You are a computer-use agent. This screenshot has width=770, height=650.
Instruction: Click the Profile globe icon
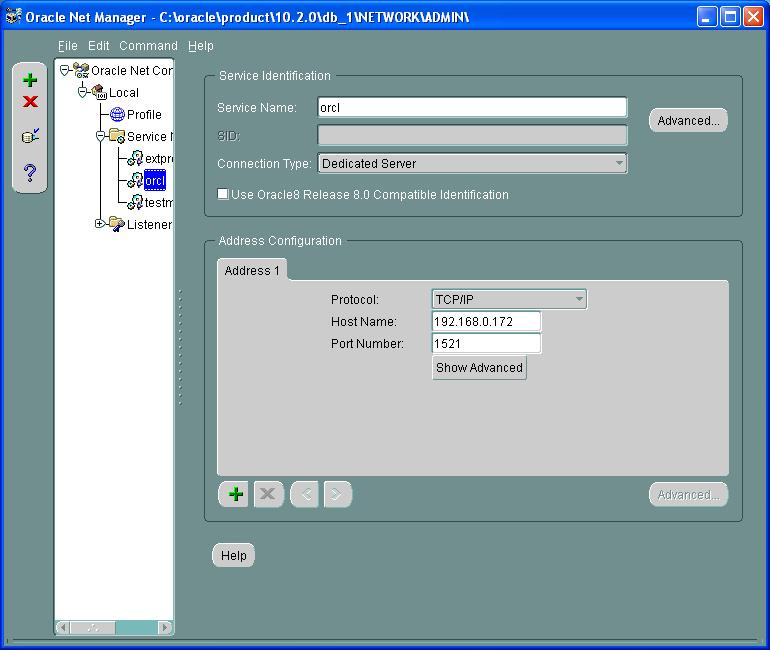pos(117,114)
